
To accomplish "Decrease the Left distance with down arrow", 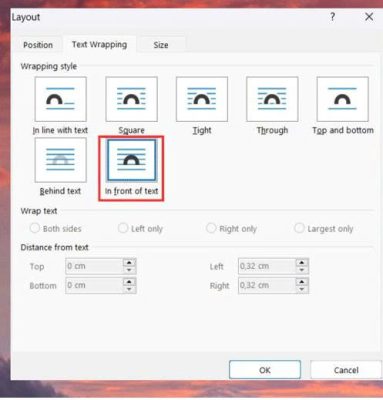I will tap(302, 270).
